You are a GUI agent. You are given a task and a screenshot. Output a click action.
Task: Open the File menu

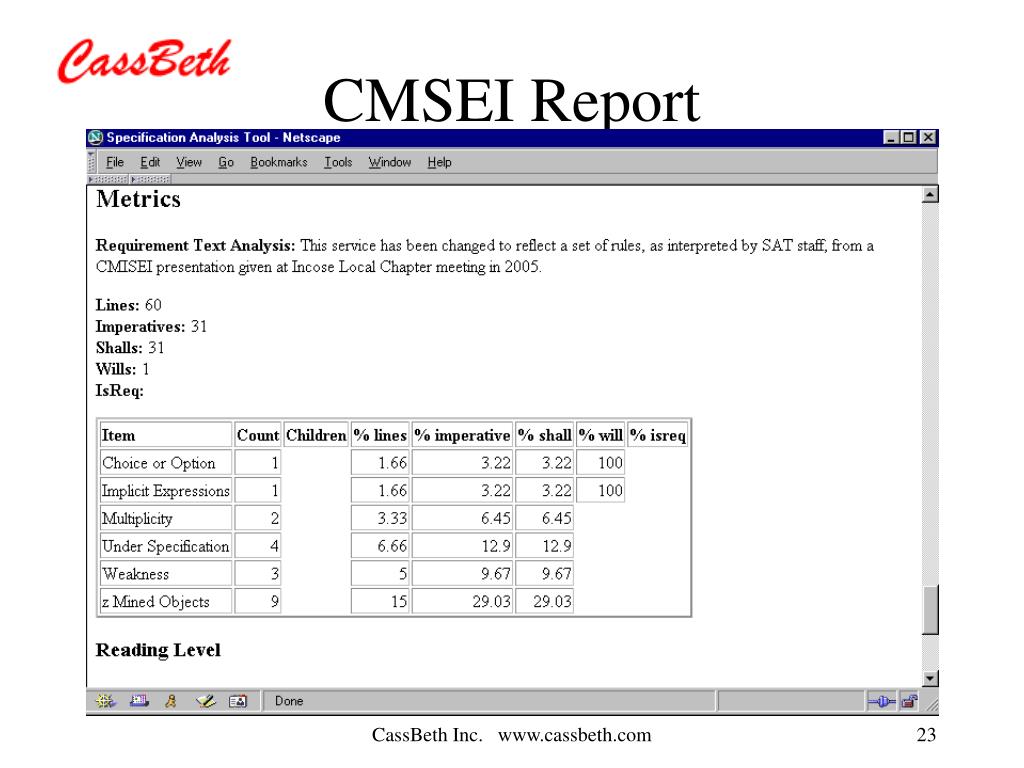point(115,162)
